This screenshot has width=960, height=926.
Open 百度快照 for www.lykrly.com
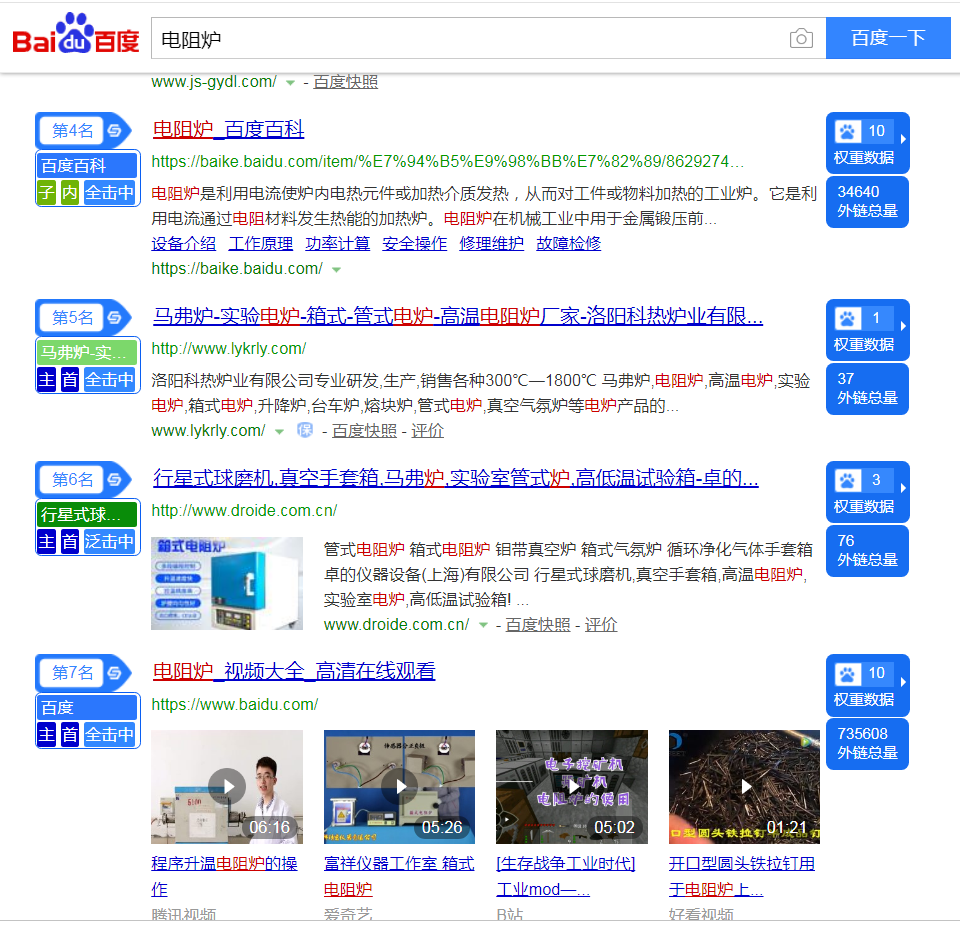[364, 431]
